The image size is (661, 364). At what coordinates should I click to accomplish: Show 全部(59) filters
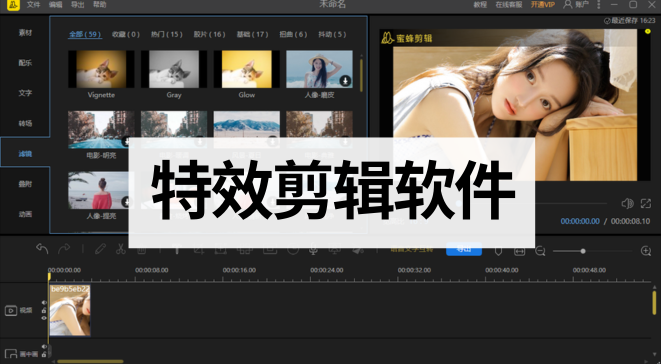pos(85,34)
